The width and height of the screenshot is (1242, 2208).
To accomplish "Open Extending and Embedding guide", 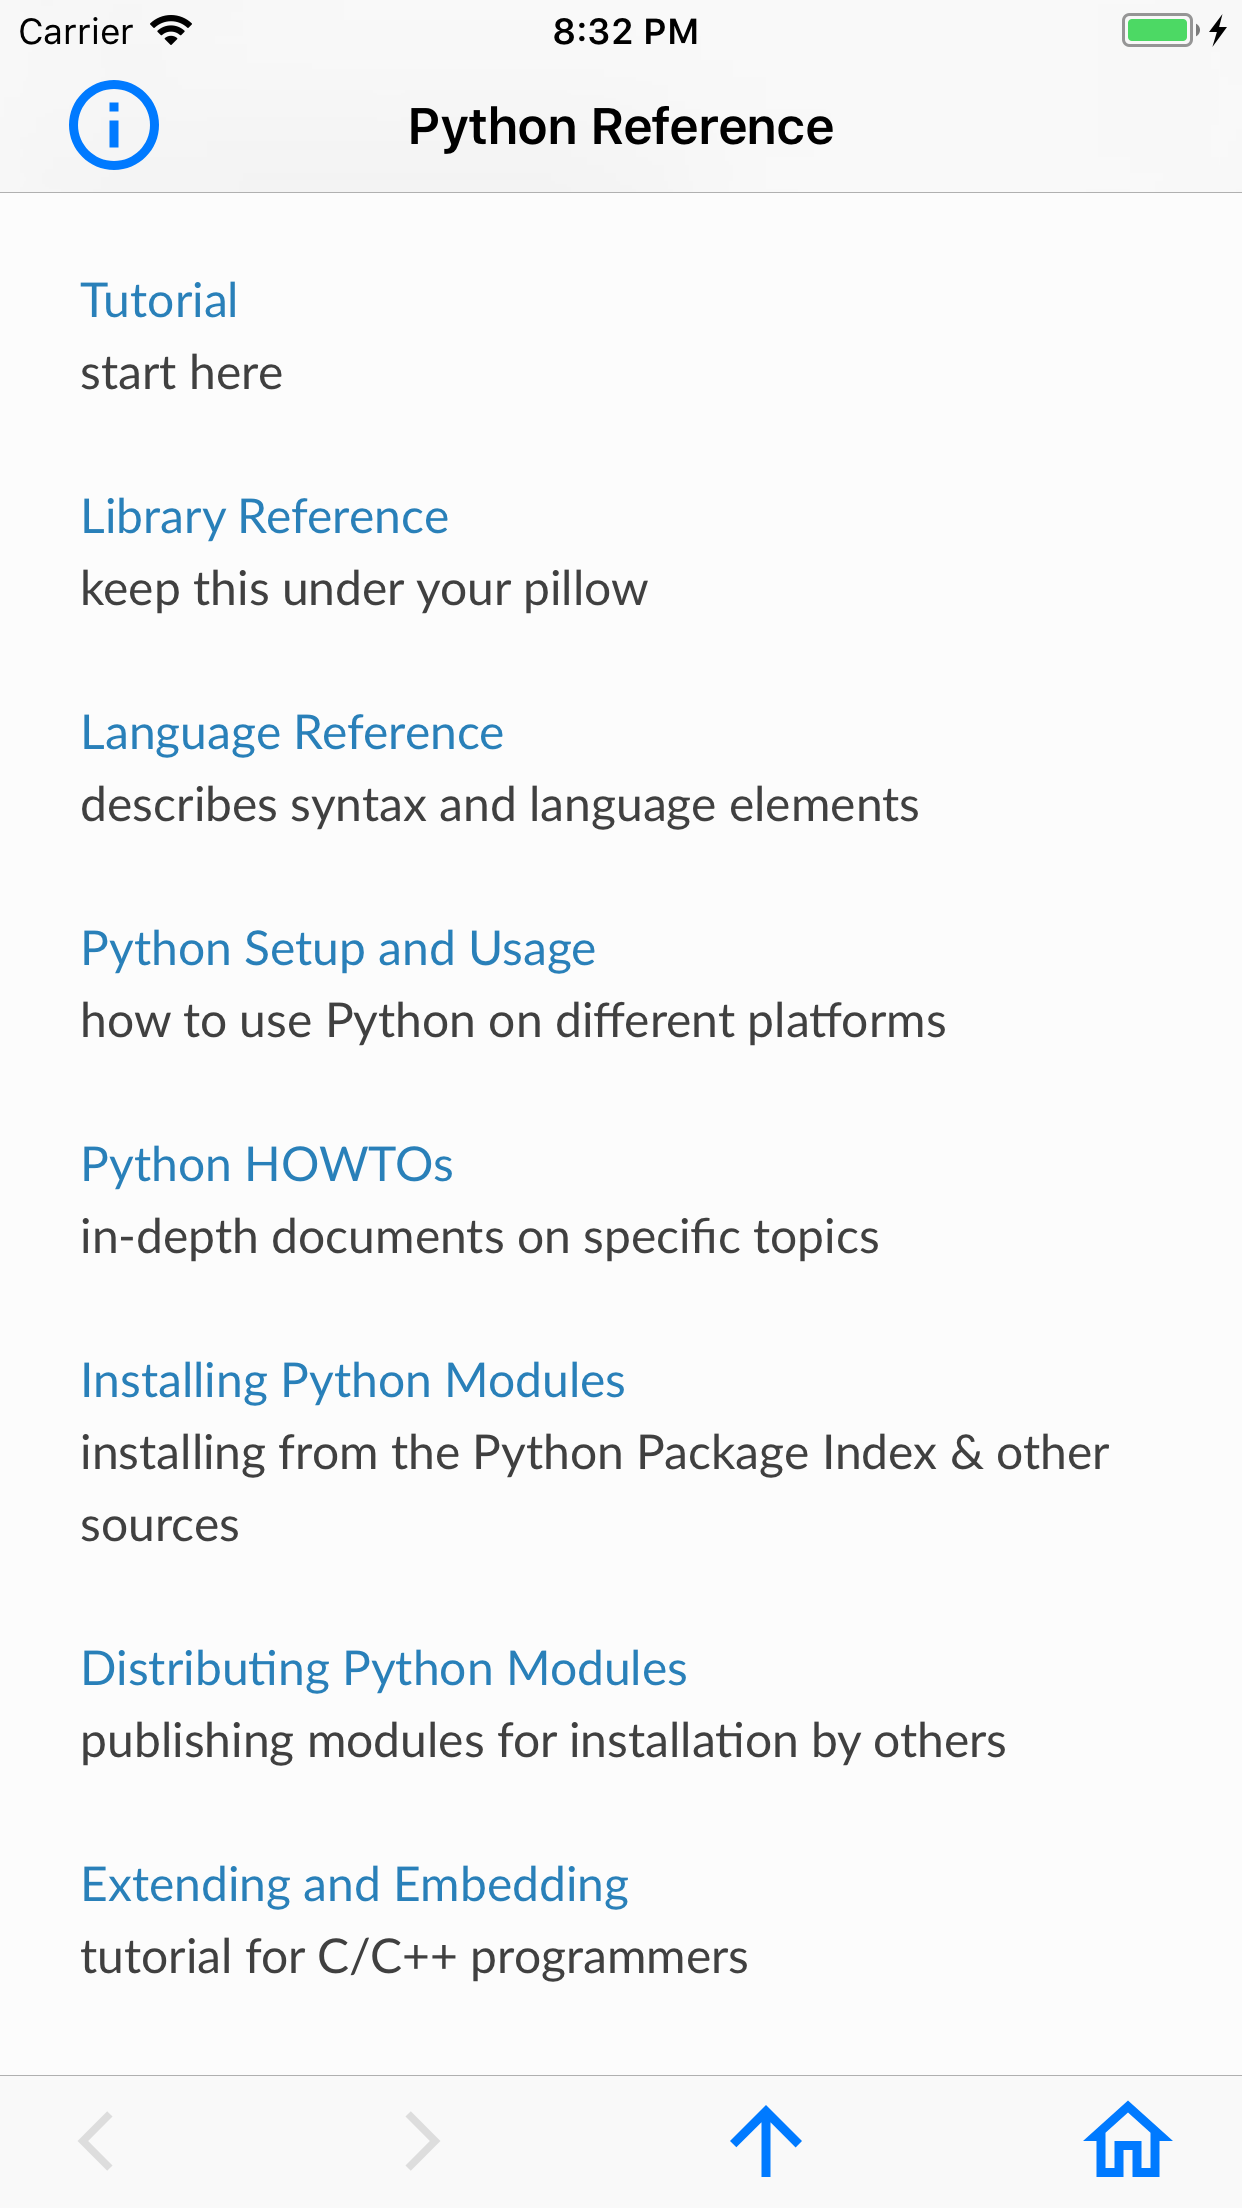I will (x=355, y=1885).
